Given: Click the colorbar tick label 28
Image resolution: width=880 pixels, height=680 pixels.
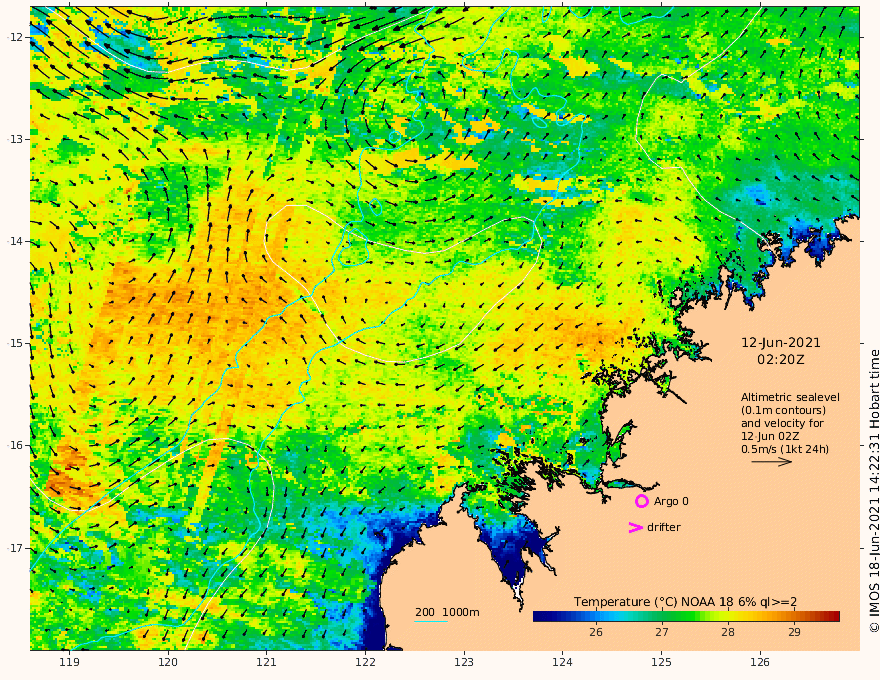Looking at the screenshot, I should pos(728,632).
